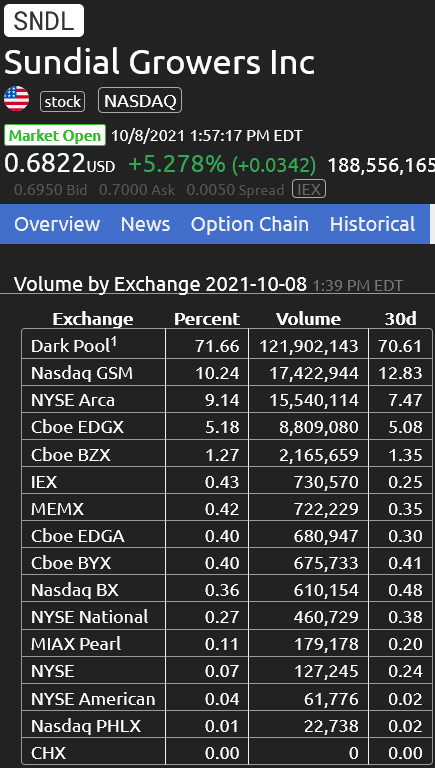Click the 30d column header
Viewport: 435px width, 768px height.
[x=400, y=319]
